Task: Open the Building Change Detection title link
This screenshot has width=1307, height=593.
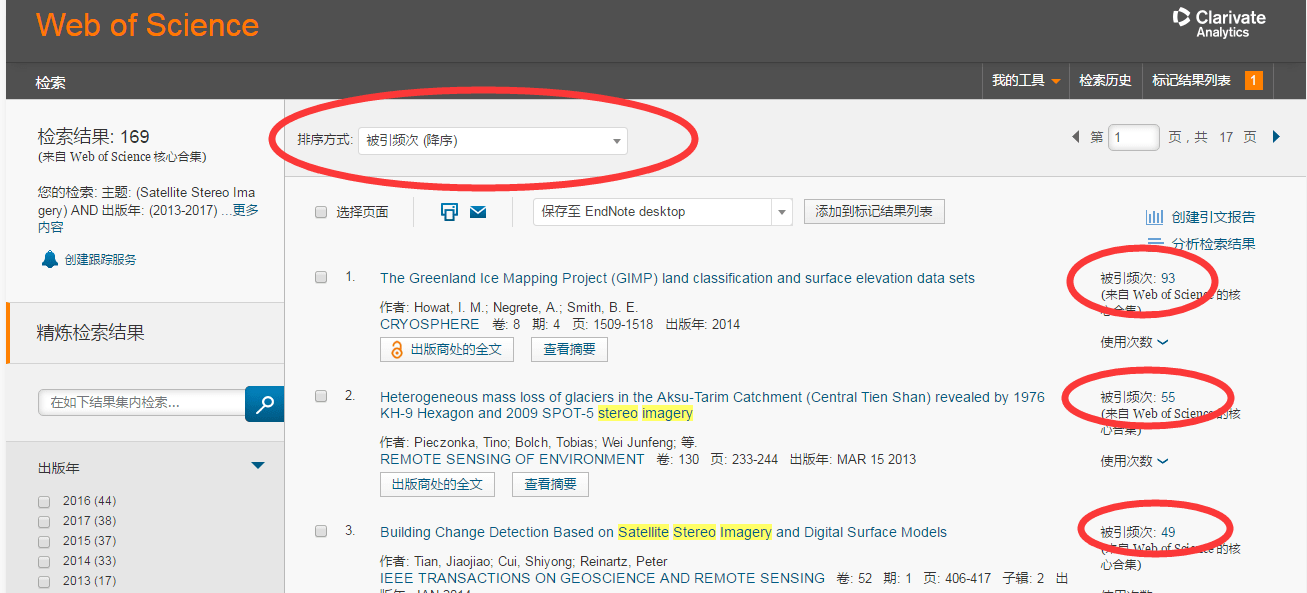Action: click(663, 532)
